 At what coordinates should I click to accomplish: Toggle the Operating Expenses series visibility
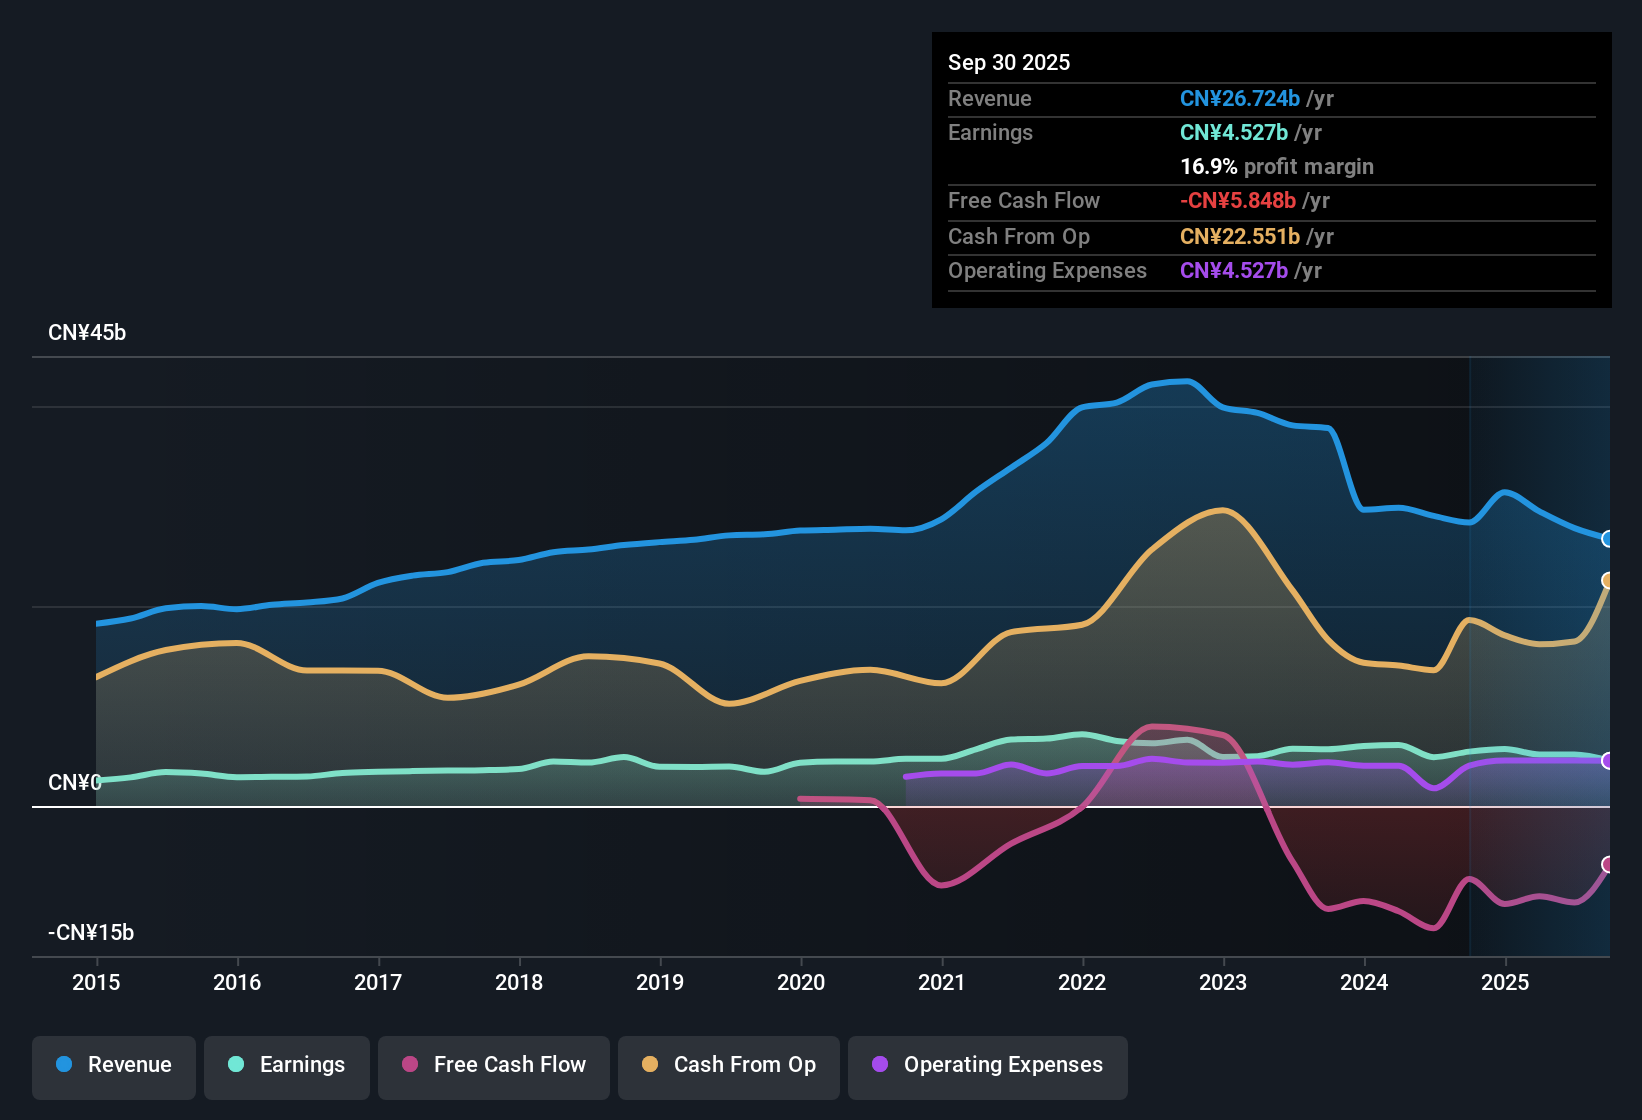[x=987, y=1065]
